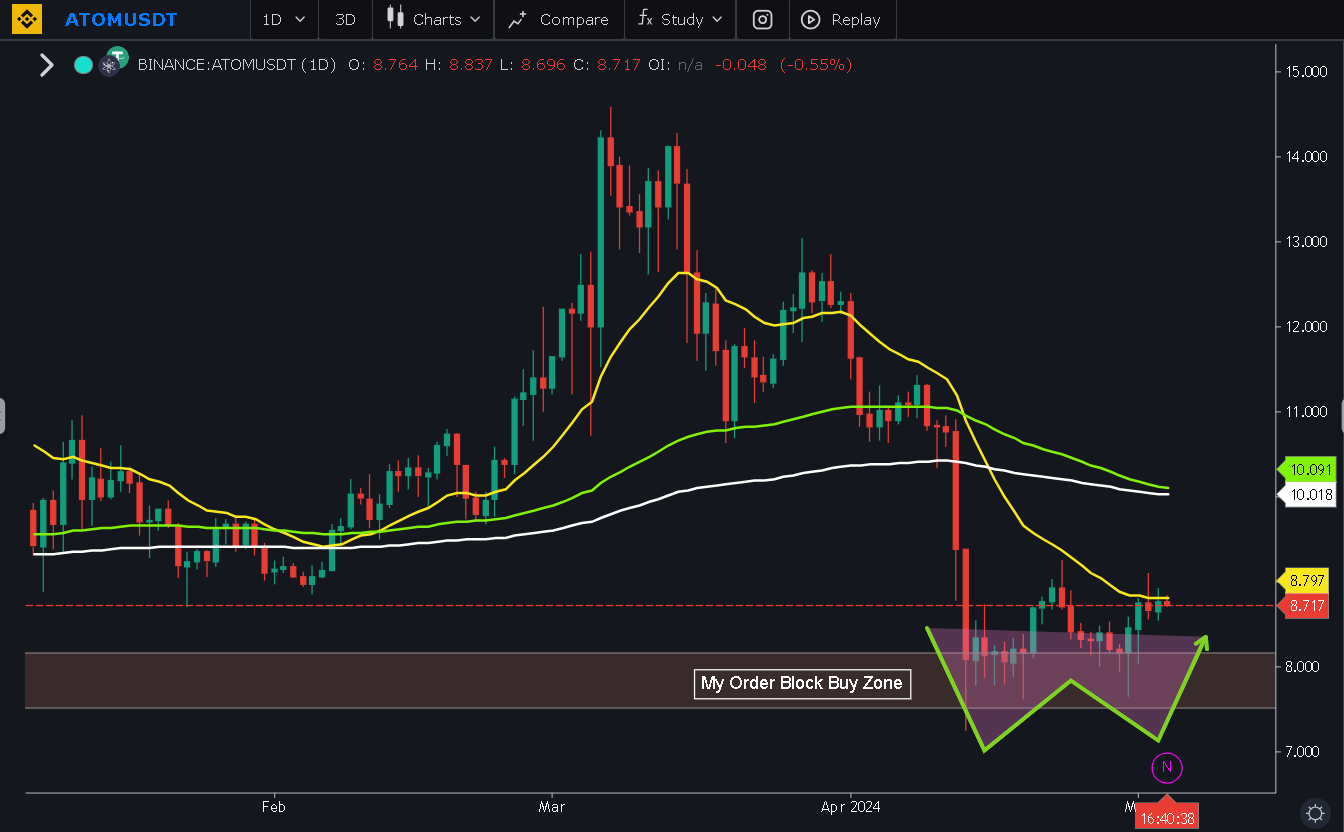The image size is (1344, 832).
Task: Click the Apr 2024 time axis label
Action: [x=849, y=805]
